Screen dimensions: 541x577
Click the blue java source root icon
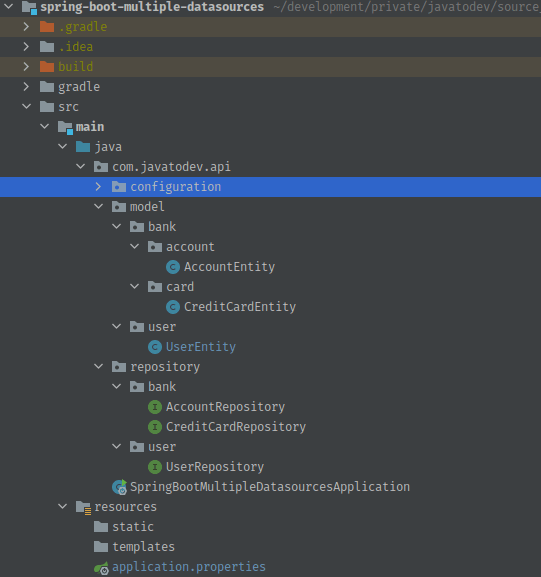pos(83,147)
